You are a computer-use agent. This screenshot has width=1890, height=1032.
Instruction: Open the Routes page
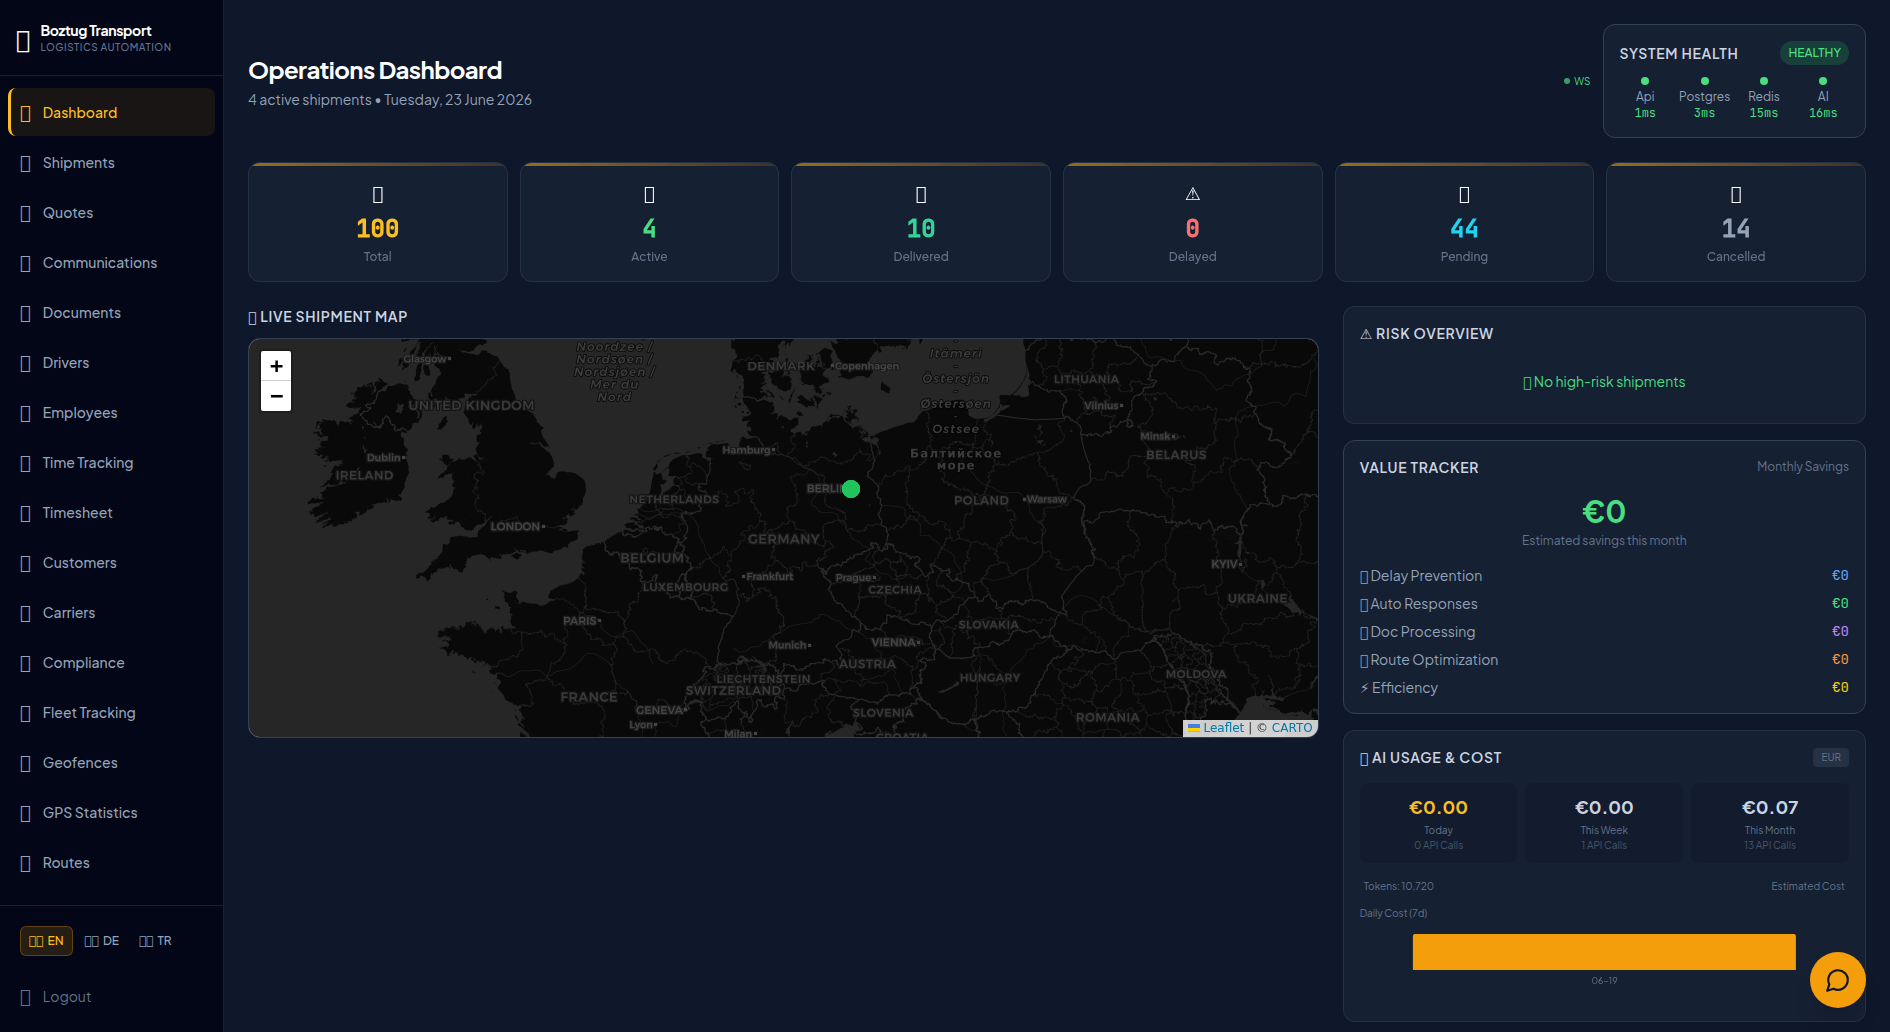click(111, 863)
